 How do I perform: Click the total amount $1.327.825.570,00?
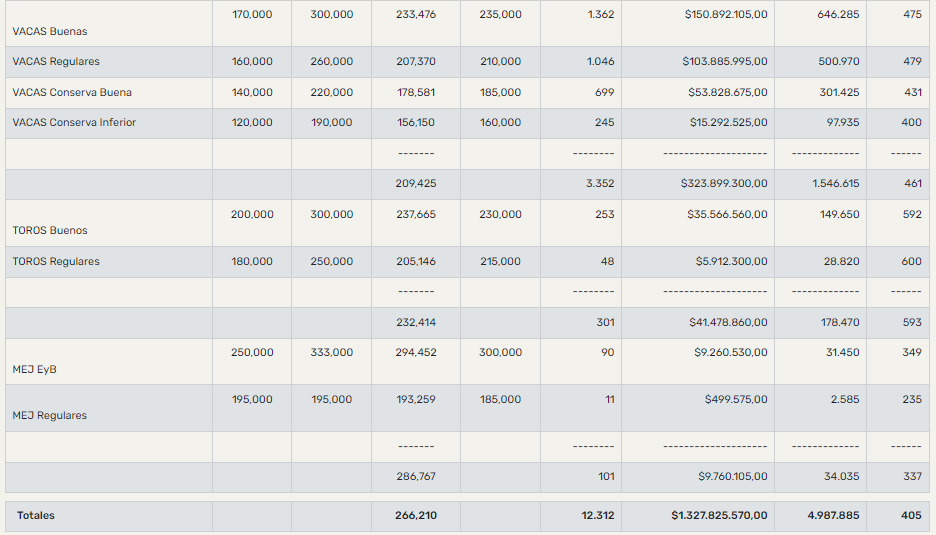719,516
